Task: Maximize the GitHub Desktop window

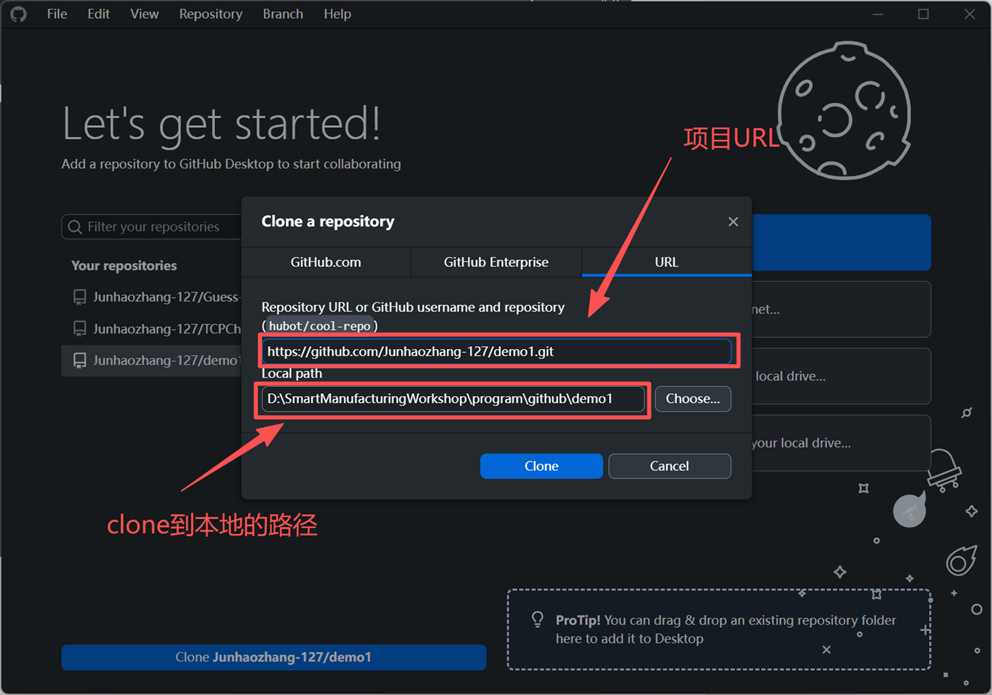Action: (x=924, y=14)
